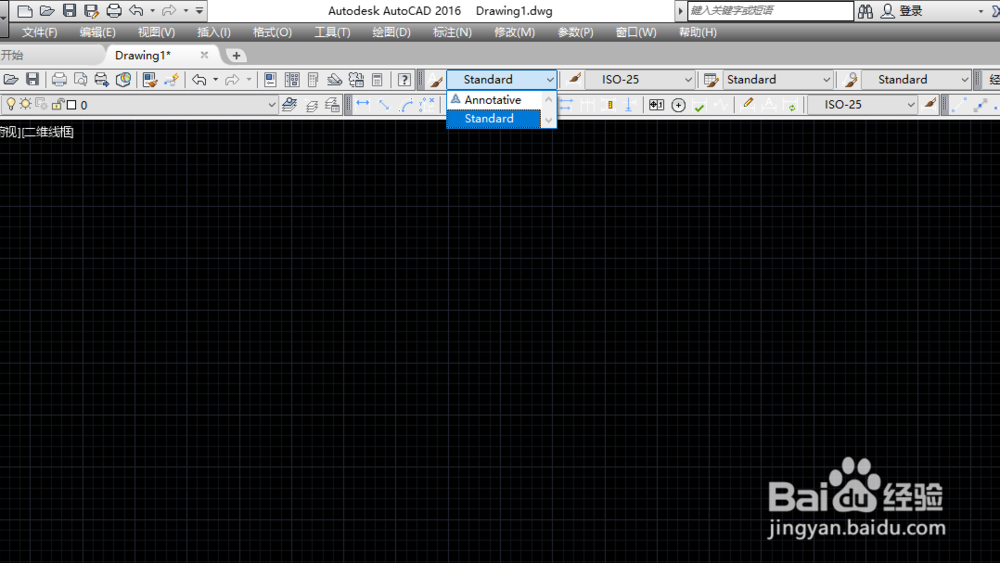Open the Undo history arrow in standard toolbar

pyautogui.click(x=216, y=80)
